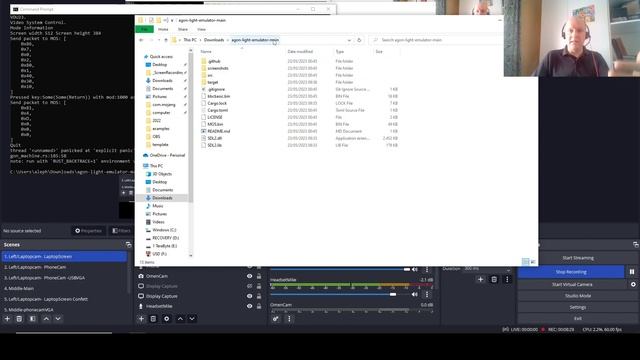
Task: Pause the recording
Action: [632, 272]
